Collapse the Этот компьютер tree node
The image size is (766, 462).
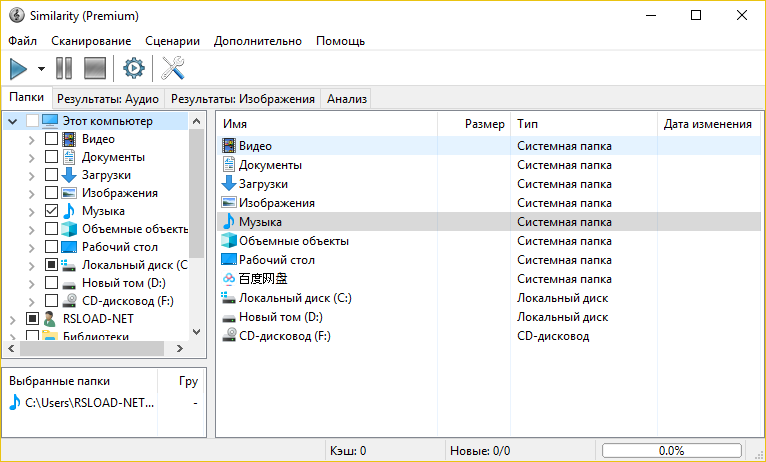click(x=13, y=121)
